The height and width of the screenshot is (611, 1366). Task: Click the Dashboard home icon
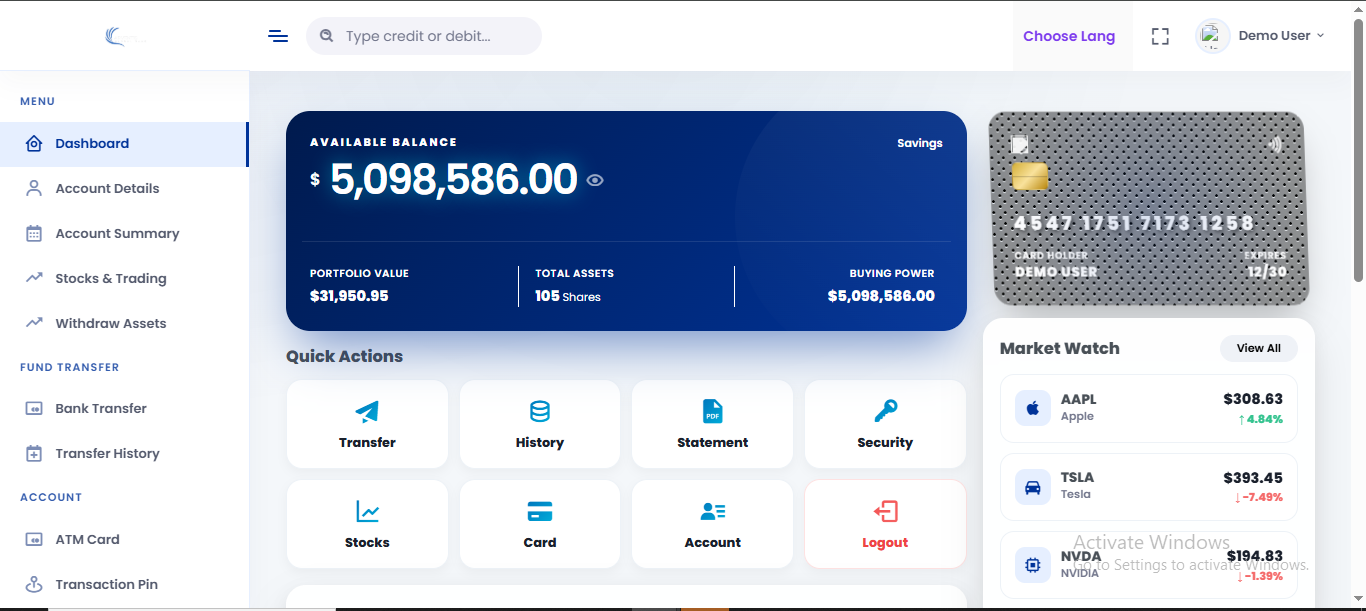(34, 143)
